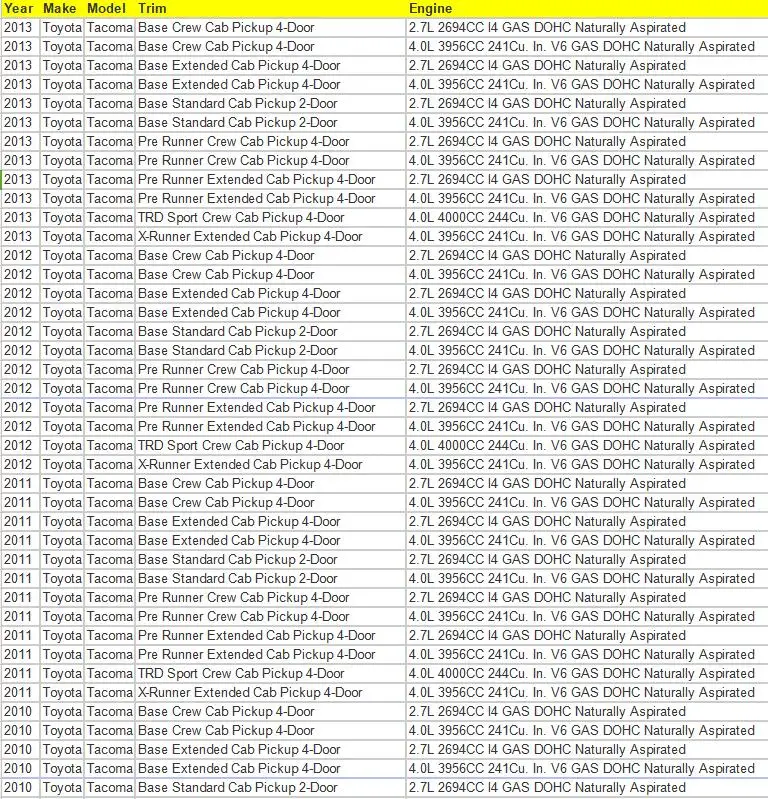The image size is (768, 799).
Task: Select Toyota cell in the 2012 TRD Sport row
Action: click(62, 445)
